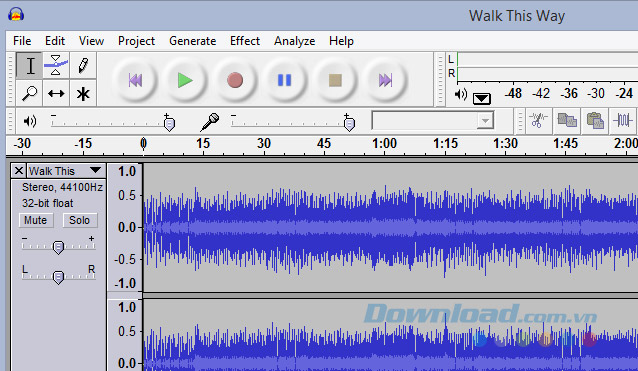Select the Multi-tool asterisk mode
638x371 pixels.
click(83, 93)
